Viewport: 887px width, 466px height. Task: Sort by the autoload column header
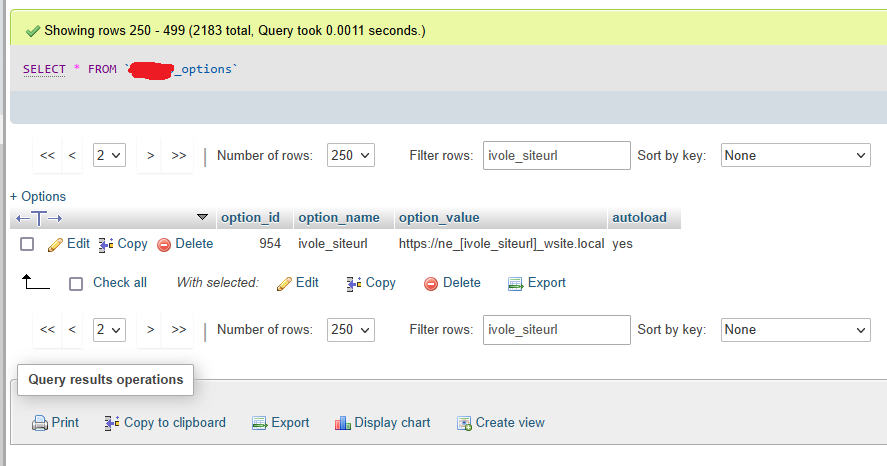639,218
